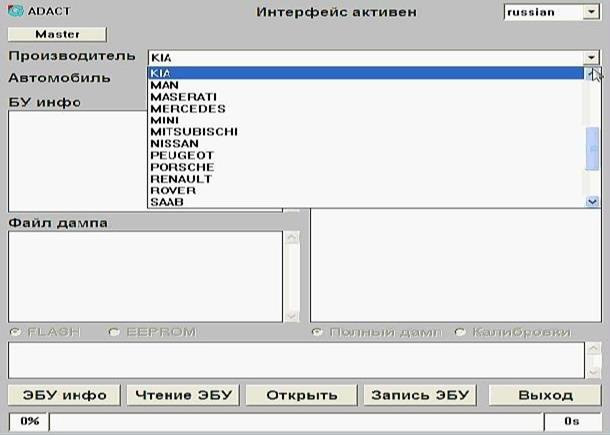Click the Master button

coord(57,34)
